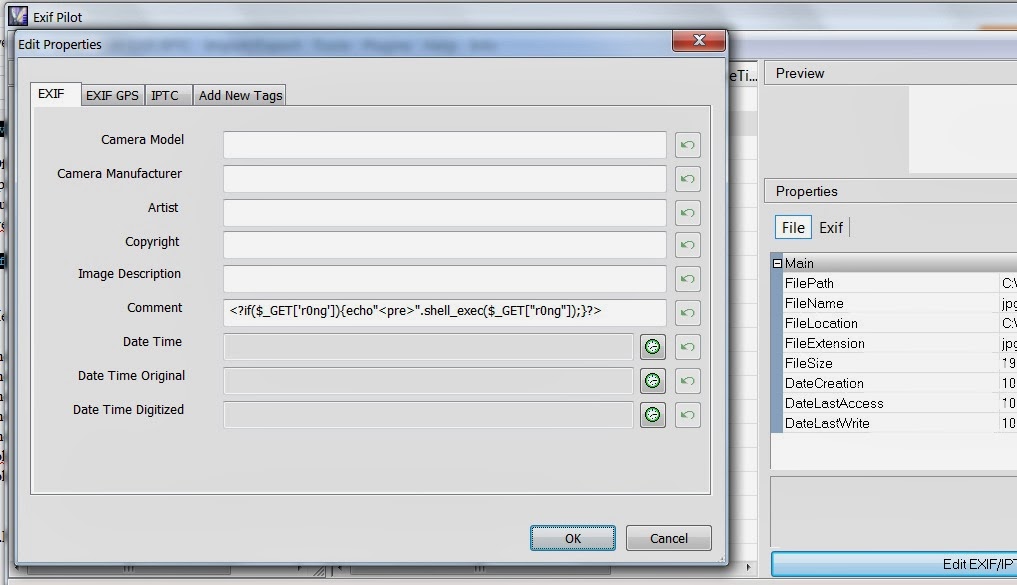Select the FileName property row
This screenshot has height=585, width=1017.
point(898,304)
